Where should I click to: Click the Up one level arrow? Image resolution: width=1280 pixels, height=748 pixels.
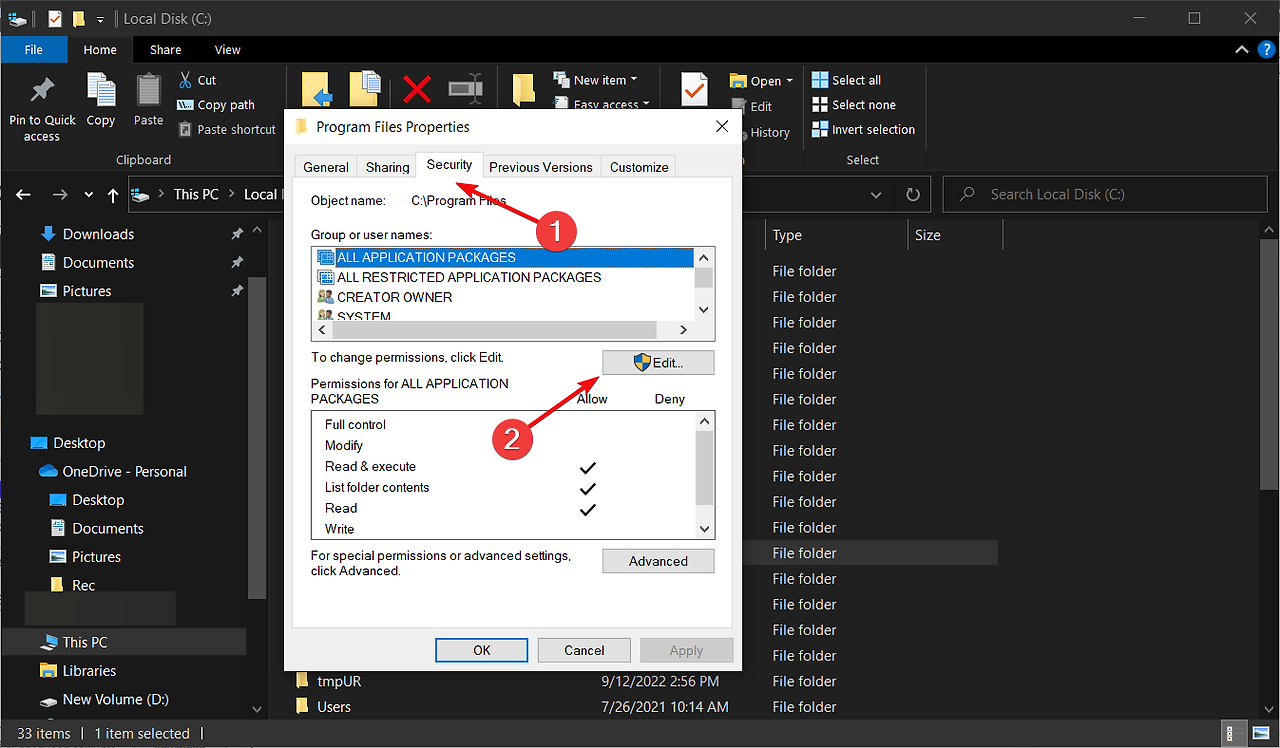click(113, 194)
